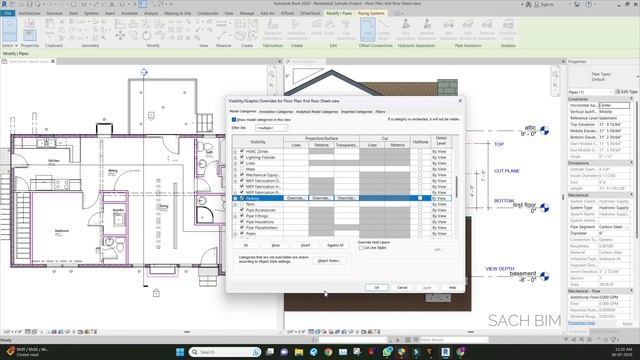Open the Help icon in title bar
The image size is (640, 360).
point(589,4)
